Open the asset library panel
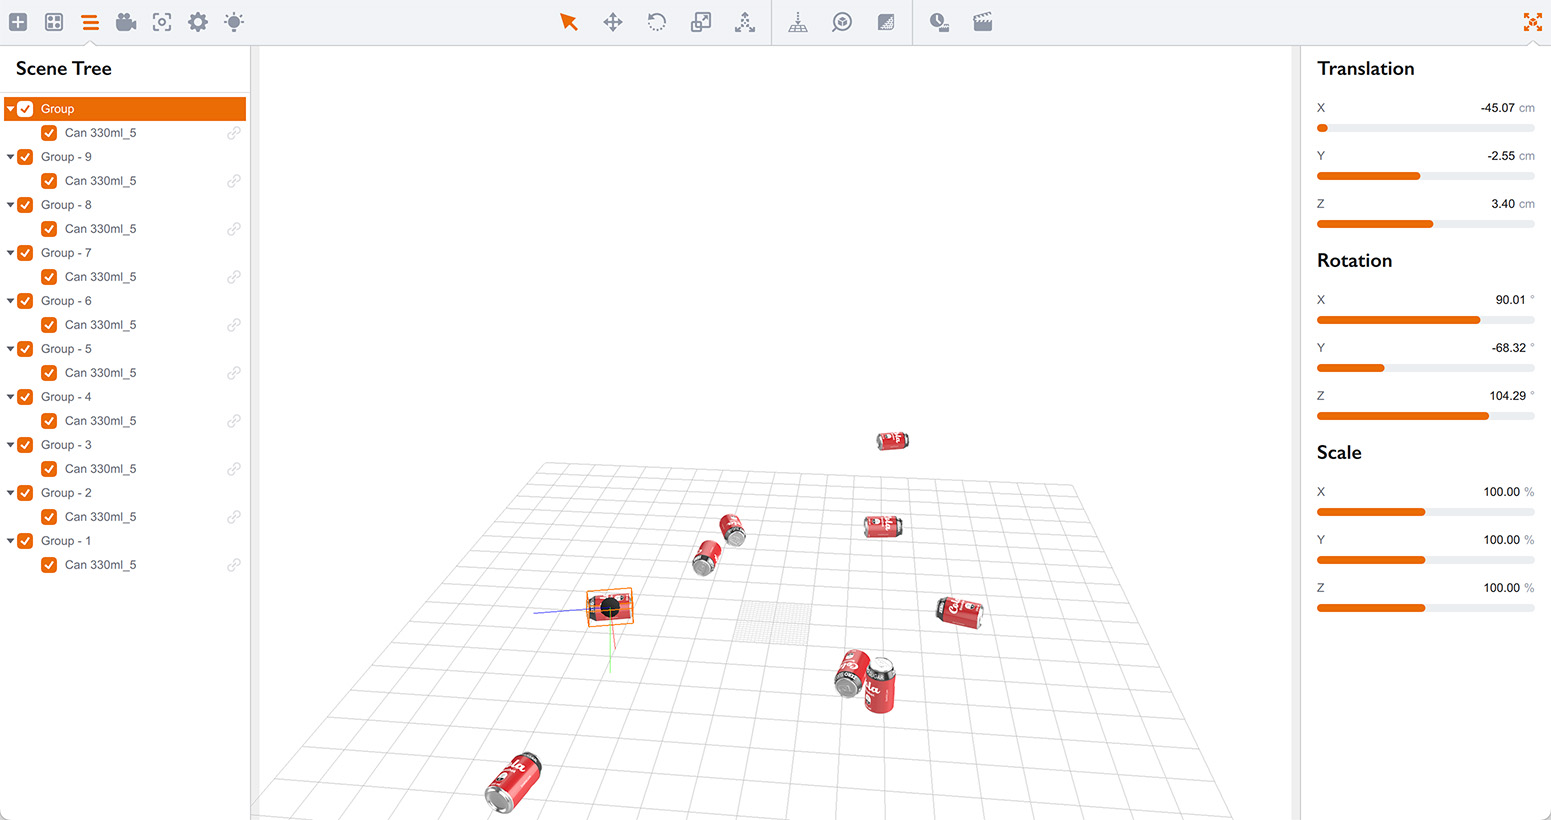Image resolution: width=1551 pixels, height=820 pixels. pyautogui.click(x=54, y=21)
